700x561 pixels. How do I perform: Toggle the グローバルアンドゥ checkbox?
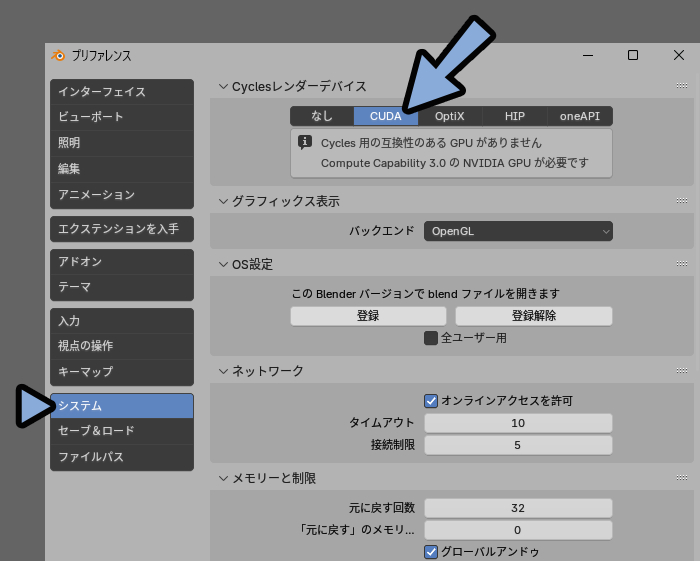(431, 552)
